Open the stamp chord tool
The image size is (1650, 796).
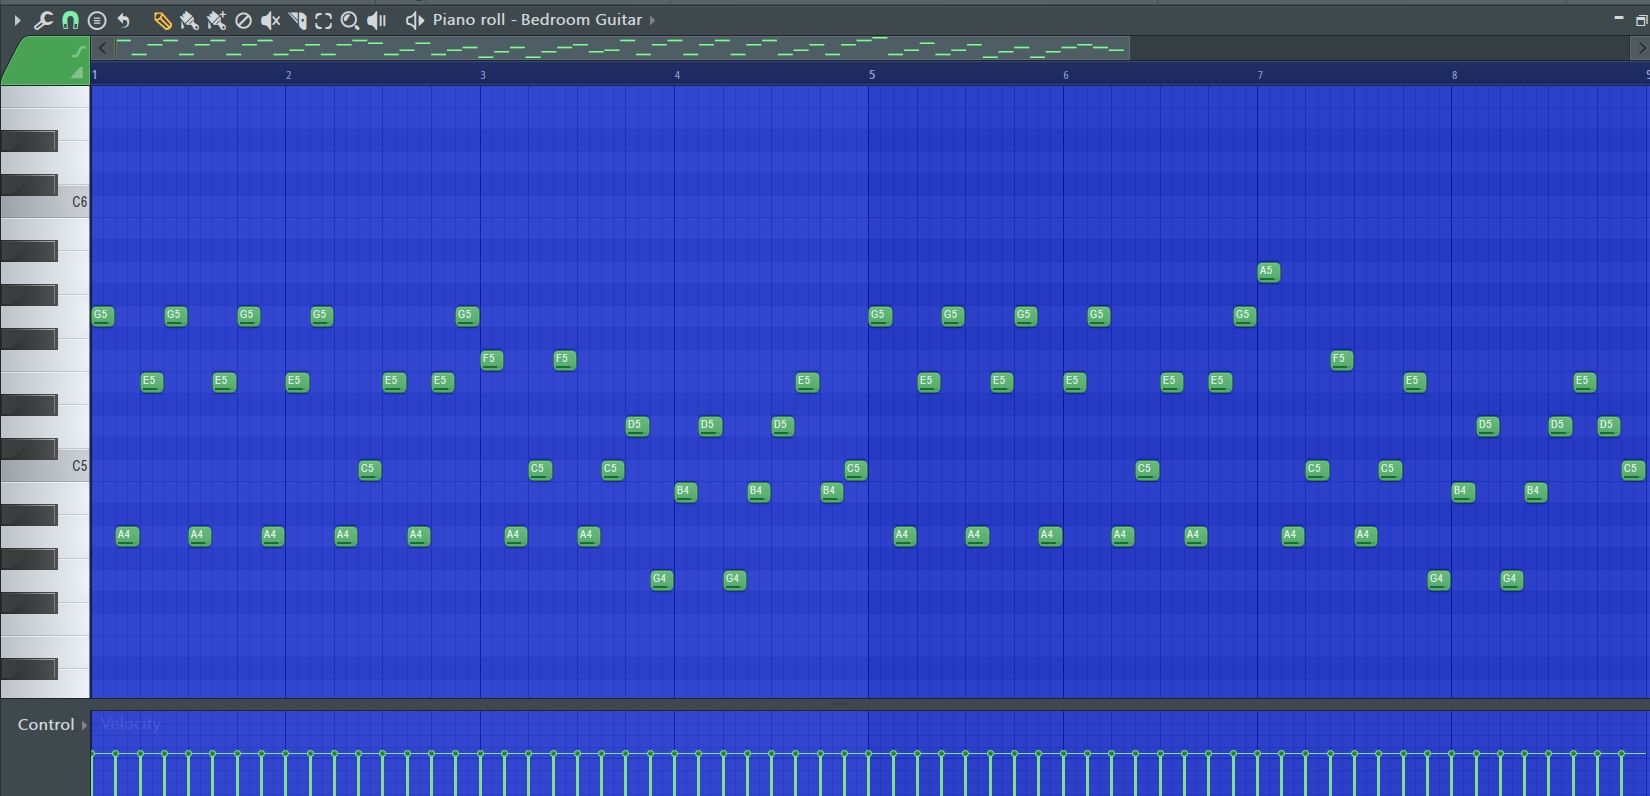(97, 20)
